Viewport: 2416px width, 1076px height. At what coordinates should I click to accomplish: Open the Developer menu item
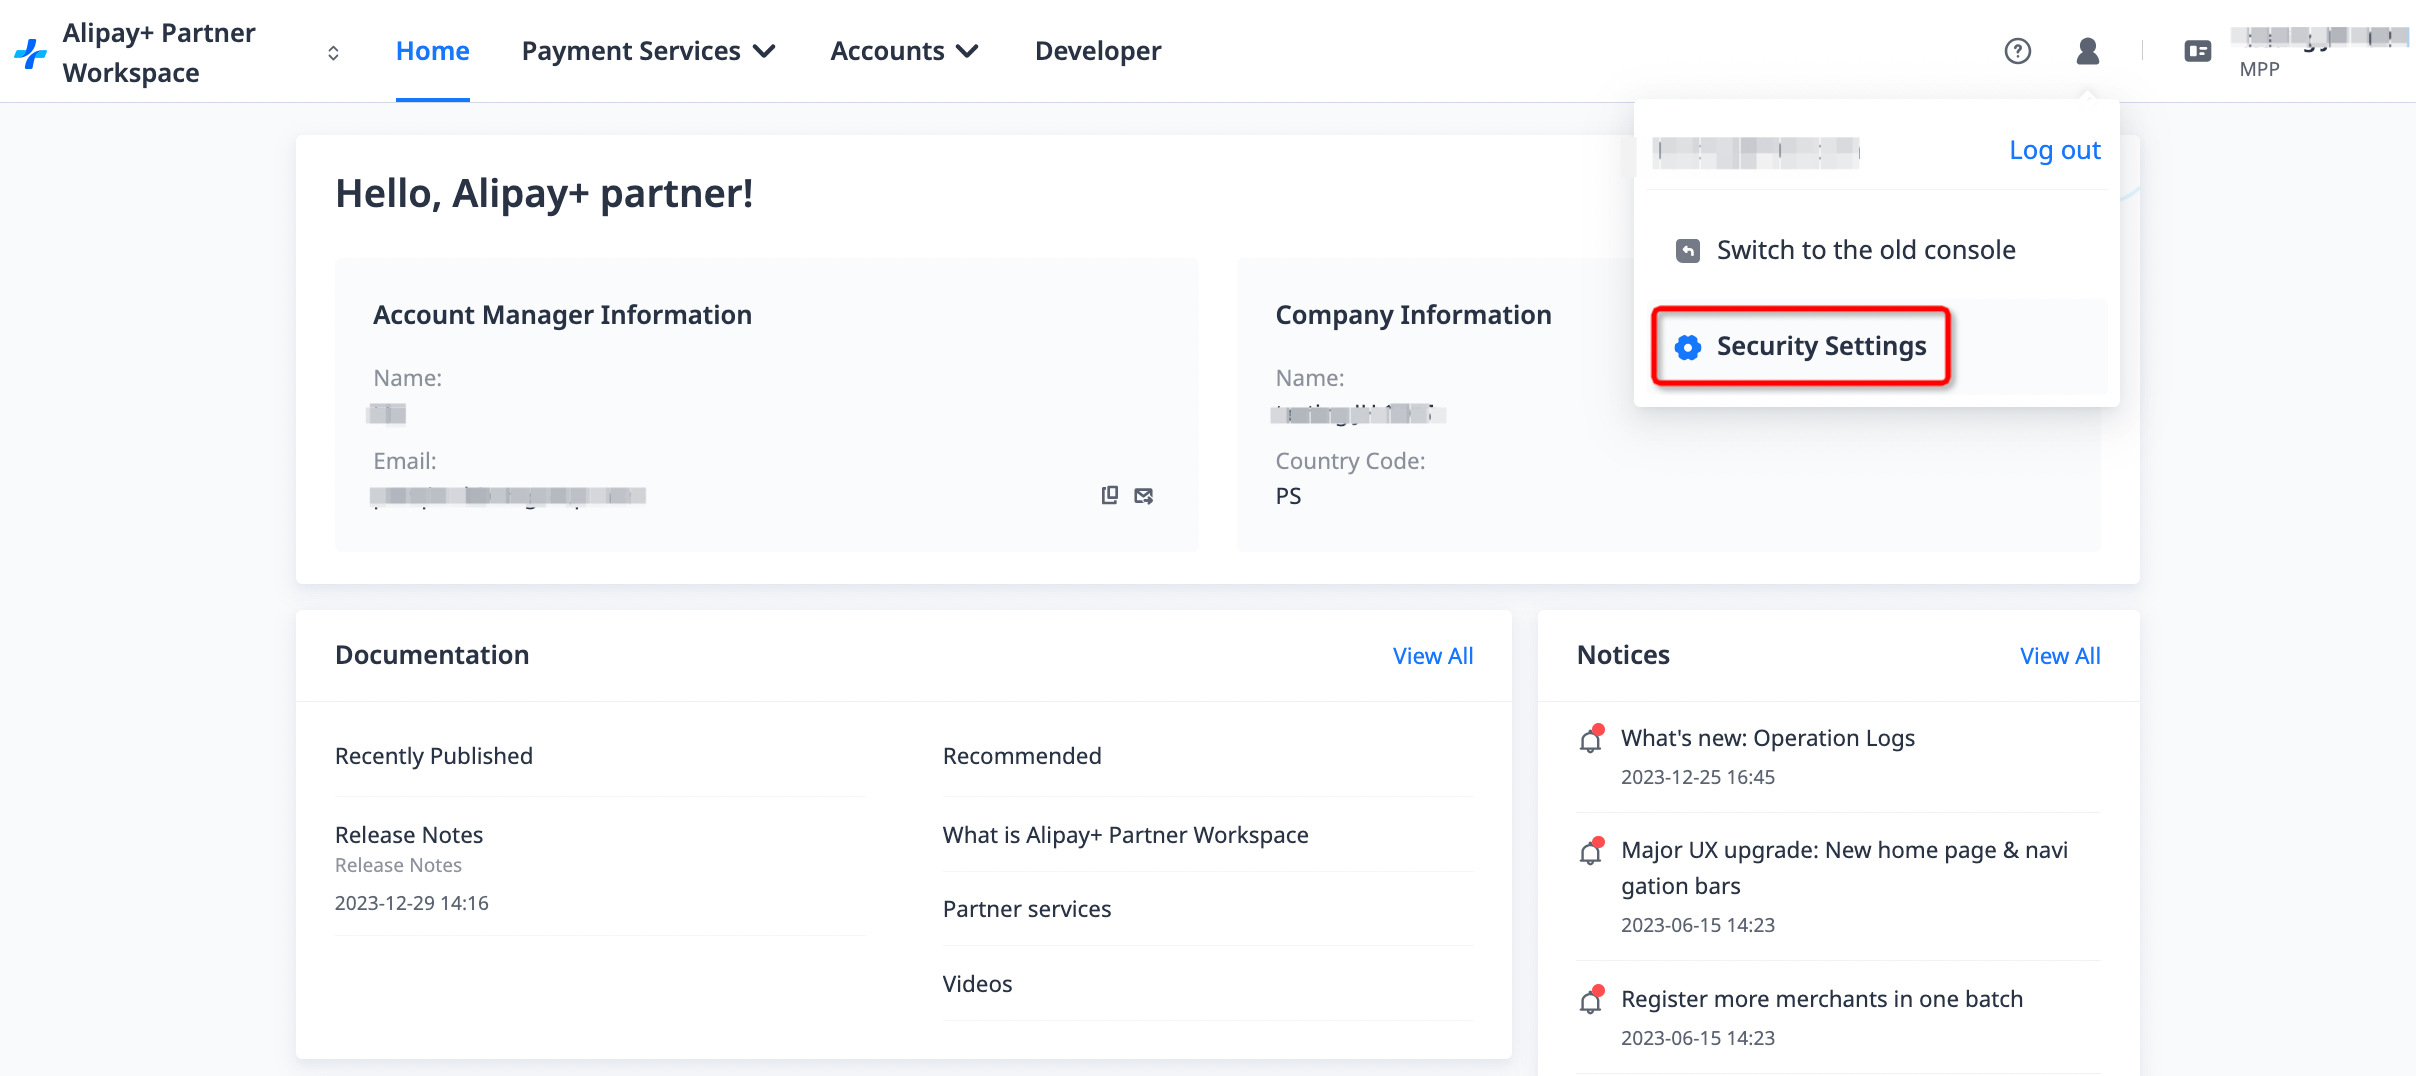click(1097, 51)
